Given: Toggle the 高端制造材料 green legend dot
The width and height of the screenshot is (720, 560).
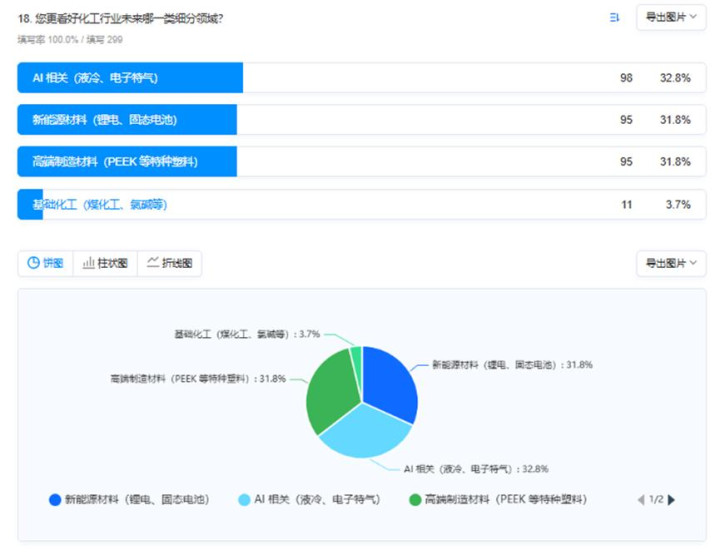Looking at the screenshot, I should coord(415,500).
